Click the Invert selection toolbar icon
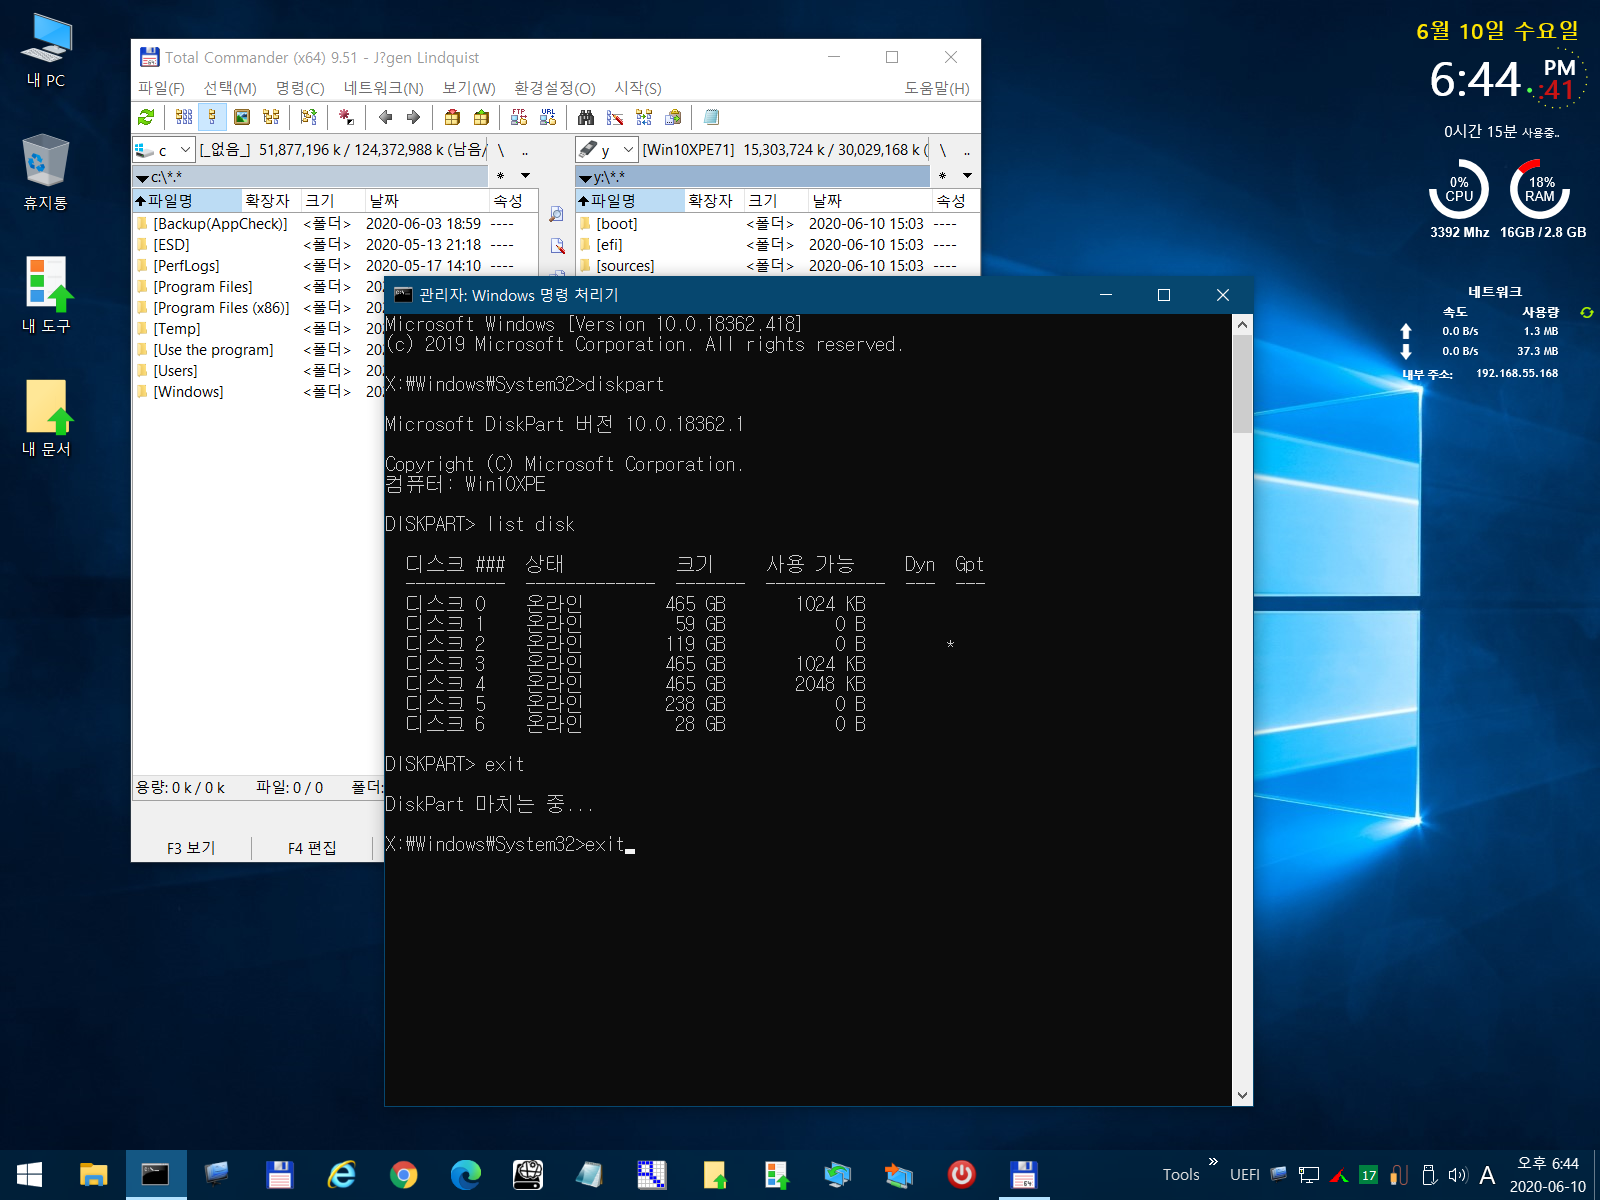Image resolution: width=1600 pixels, height=1200 pixels. click(309, 117)
